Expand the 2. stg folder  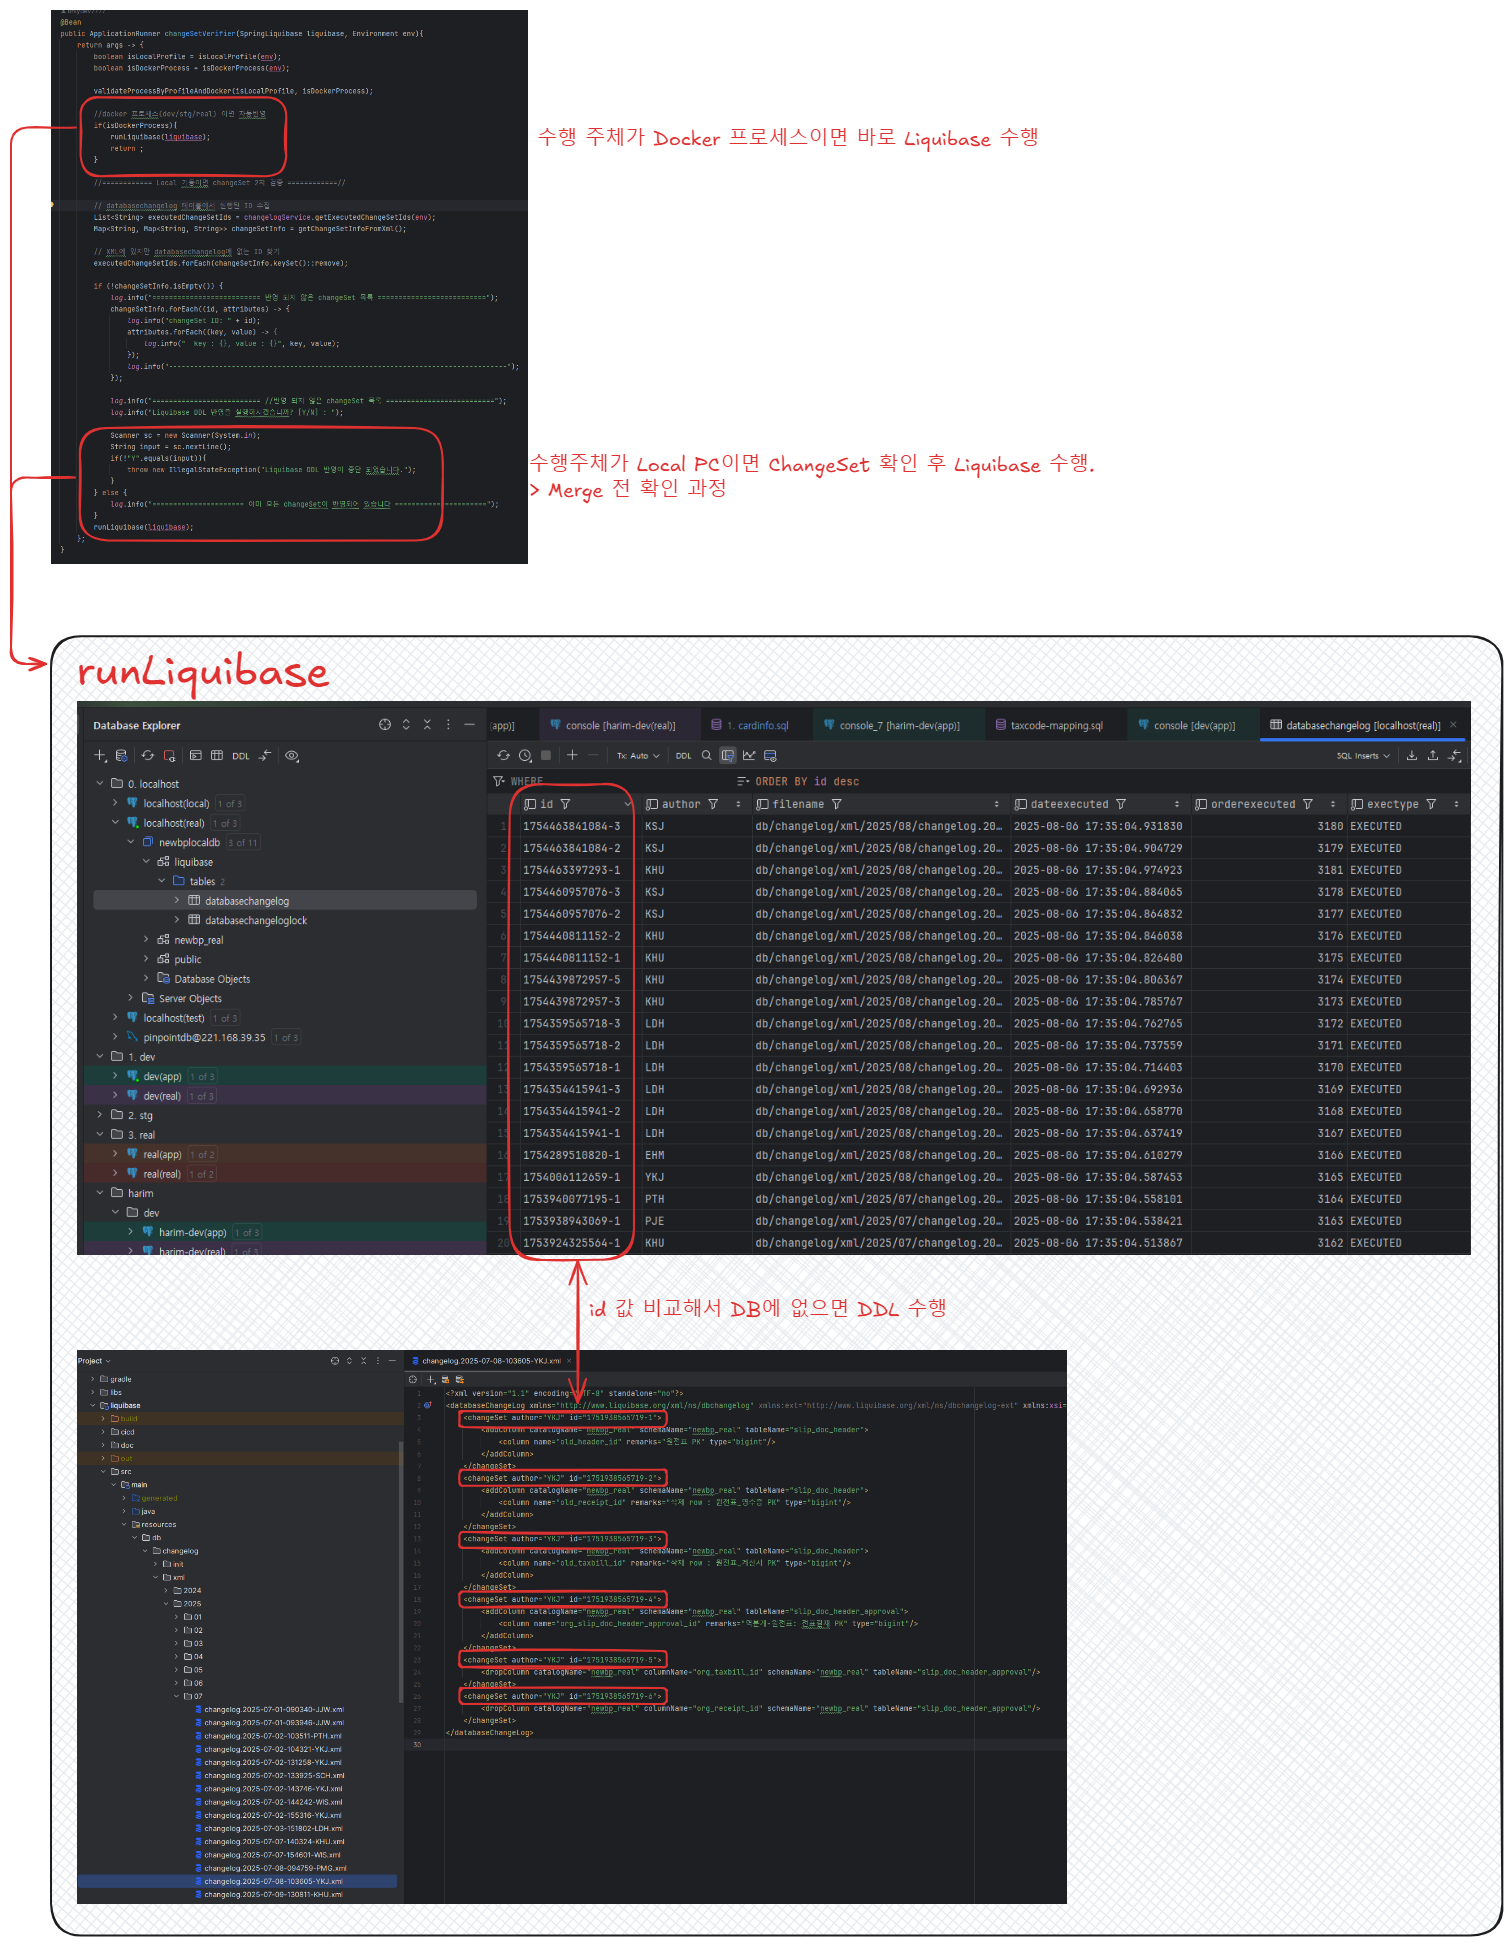100,1115
